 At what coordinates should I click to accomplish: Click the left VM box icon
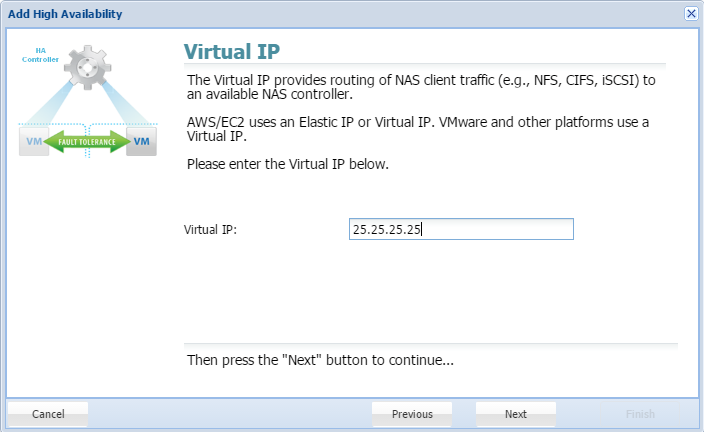click(x=33, y=142)
